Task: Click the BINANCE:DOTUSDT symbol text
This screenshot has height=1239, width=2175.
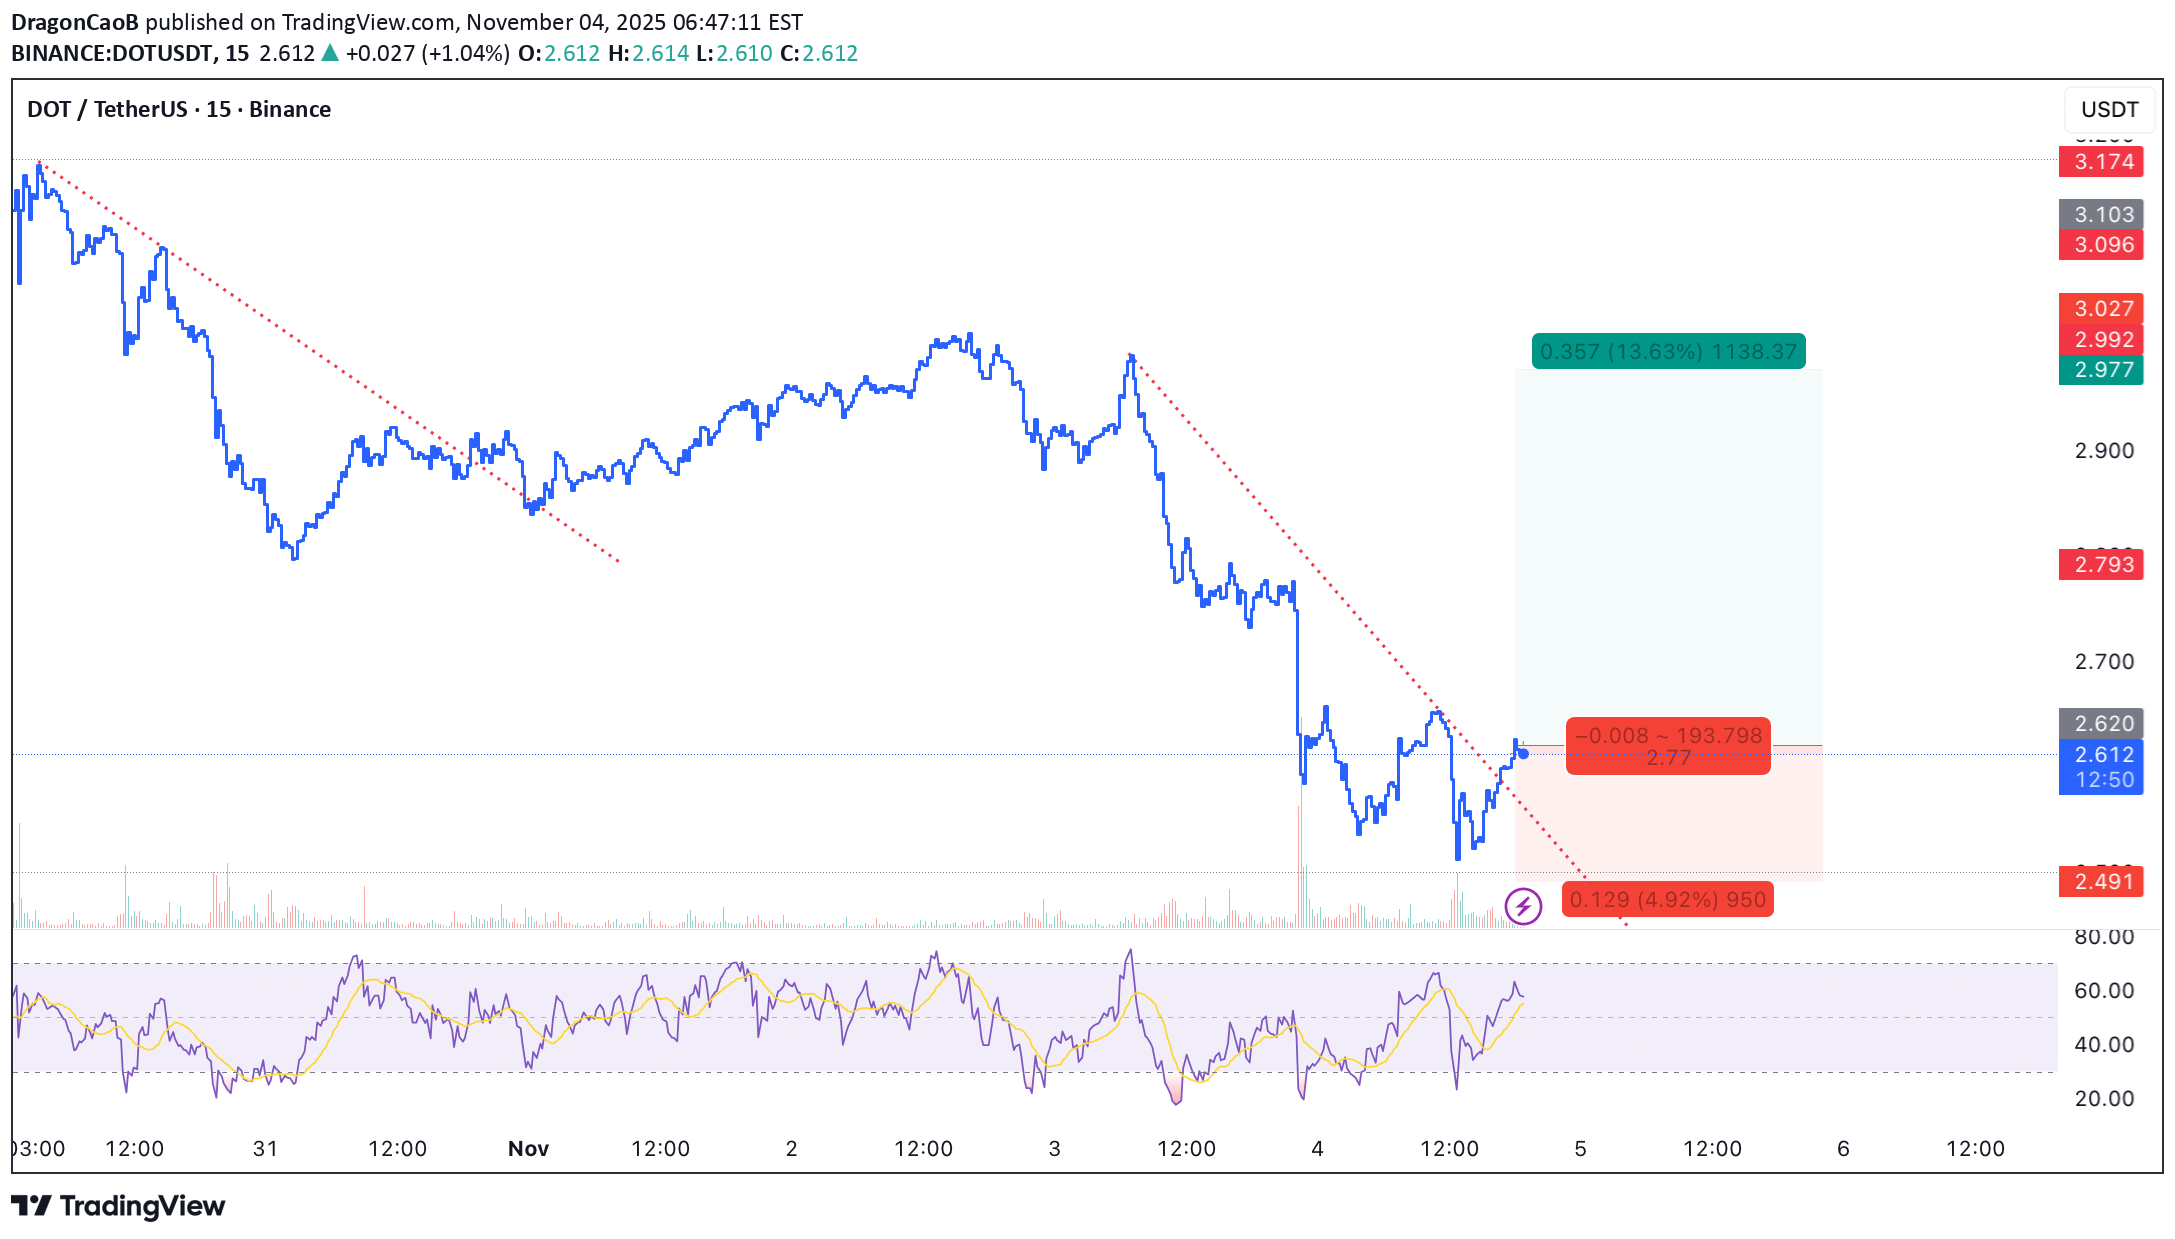Action: pos(112,53)
